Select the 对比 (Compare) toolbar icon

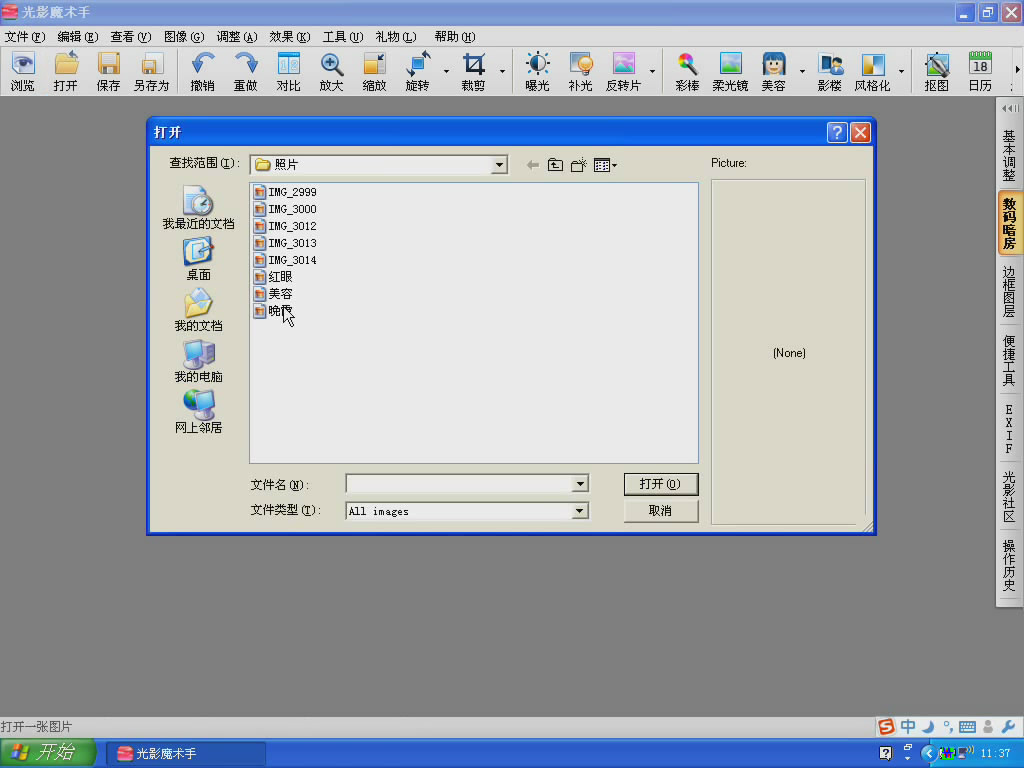pos(289,71)
